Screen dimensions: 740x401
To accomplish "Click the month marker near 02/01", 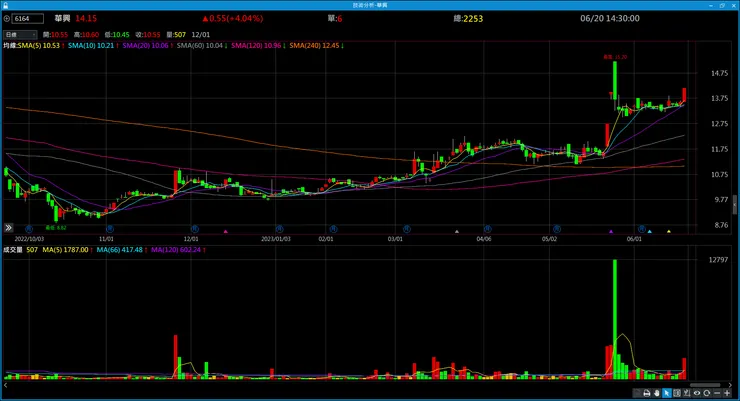I will 333,229.
